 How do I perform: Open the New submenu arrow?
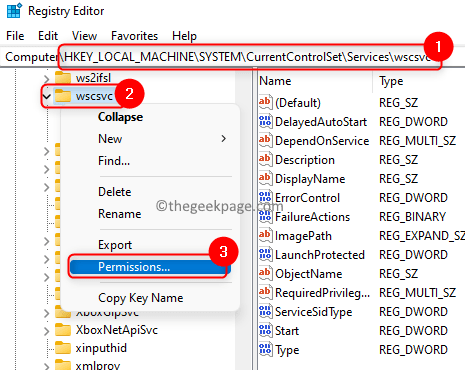pyautogui.click(x=223, y=138)
